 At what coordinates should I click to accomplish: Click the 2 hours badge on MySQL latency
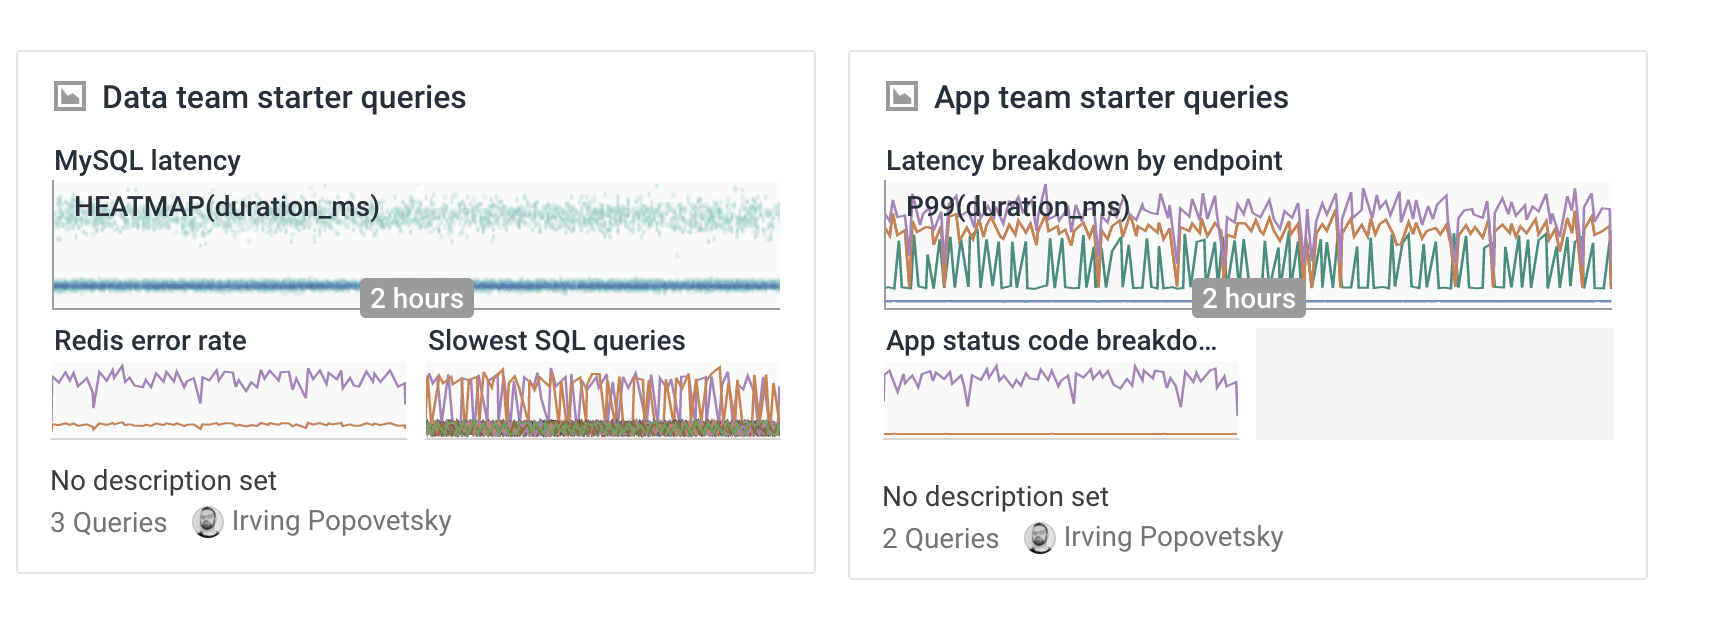coord(417,298)
